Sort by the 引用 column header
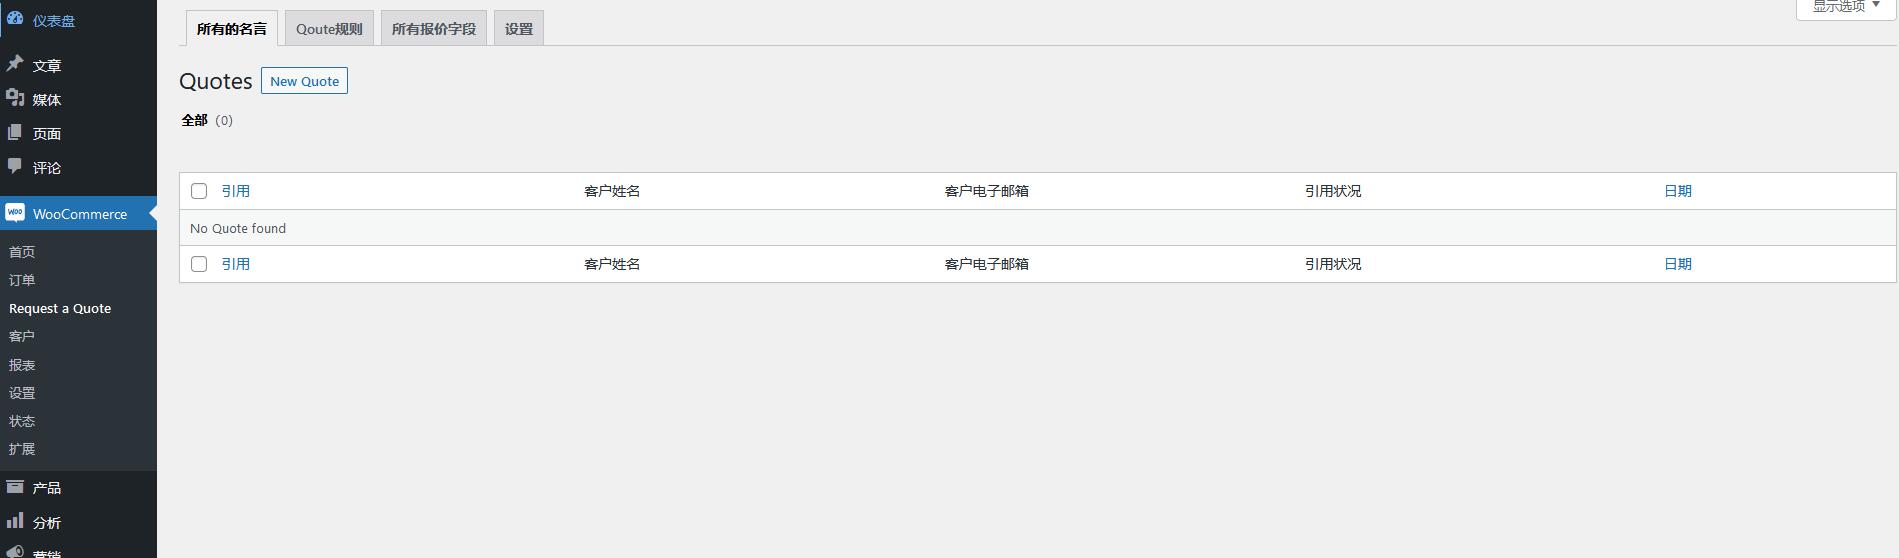This screenshot has width=1899, height=558. click(x=236, y=191)
